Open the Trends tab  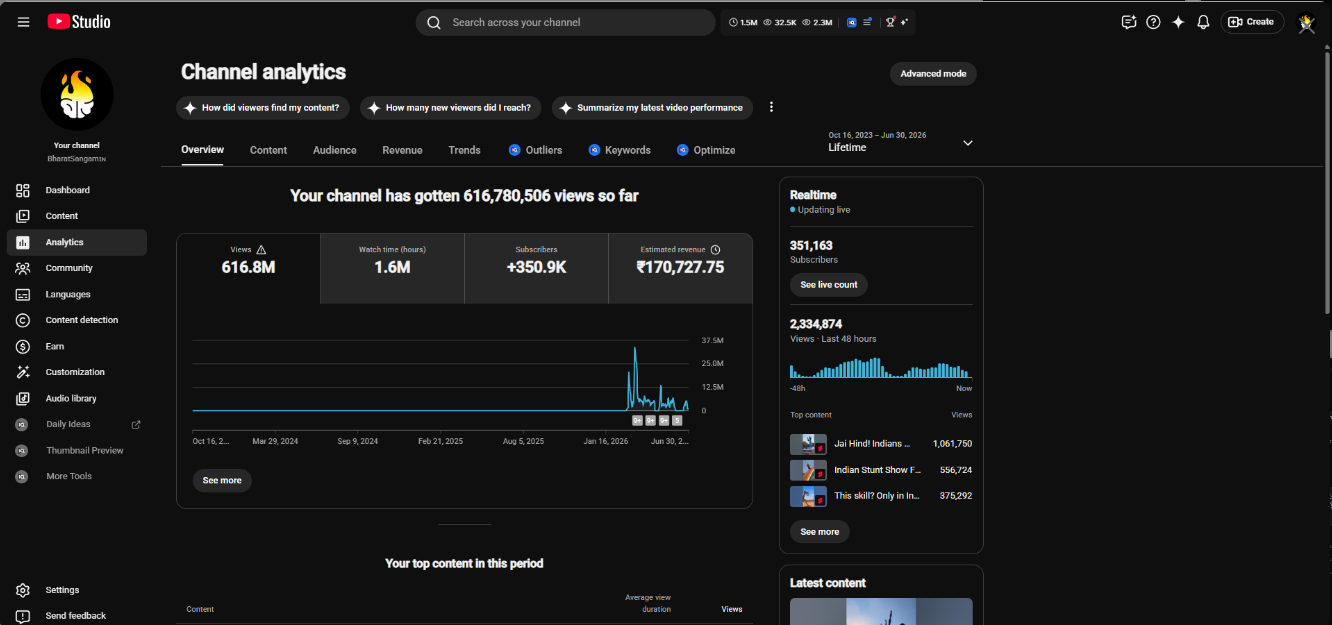(464, 150)
